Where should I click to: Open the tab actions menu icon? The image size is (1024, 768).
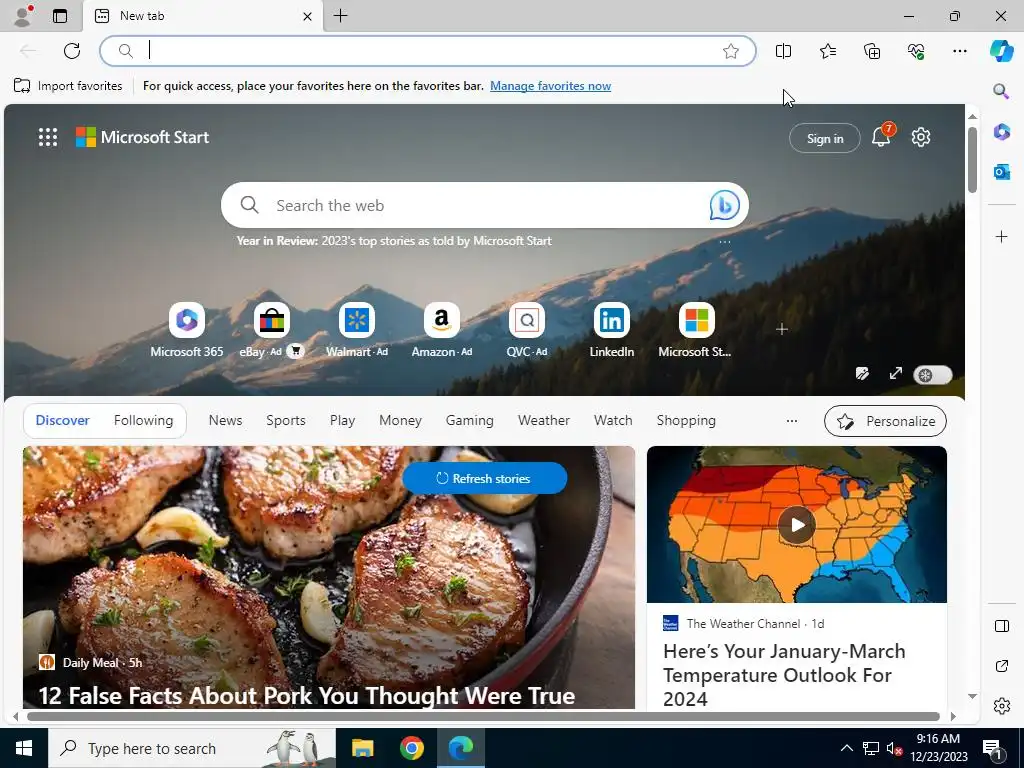(60, 16)
